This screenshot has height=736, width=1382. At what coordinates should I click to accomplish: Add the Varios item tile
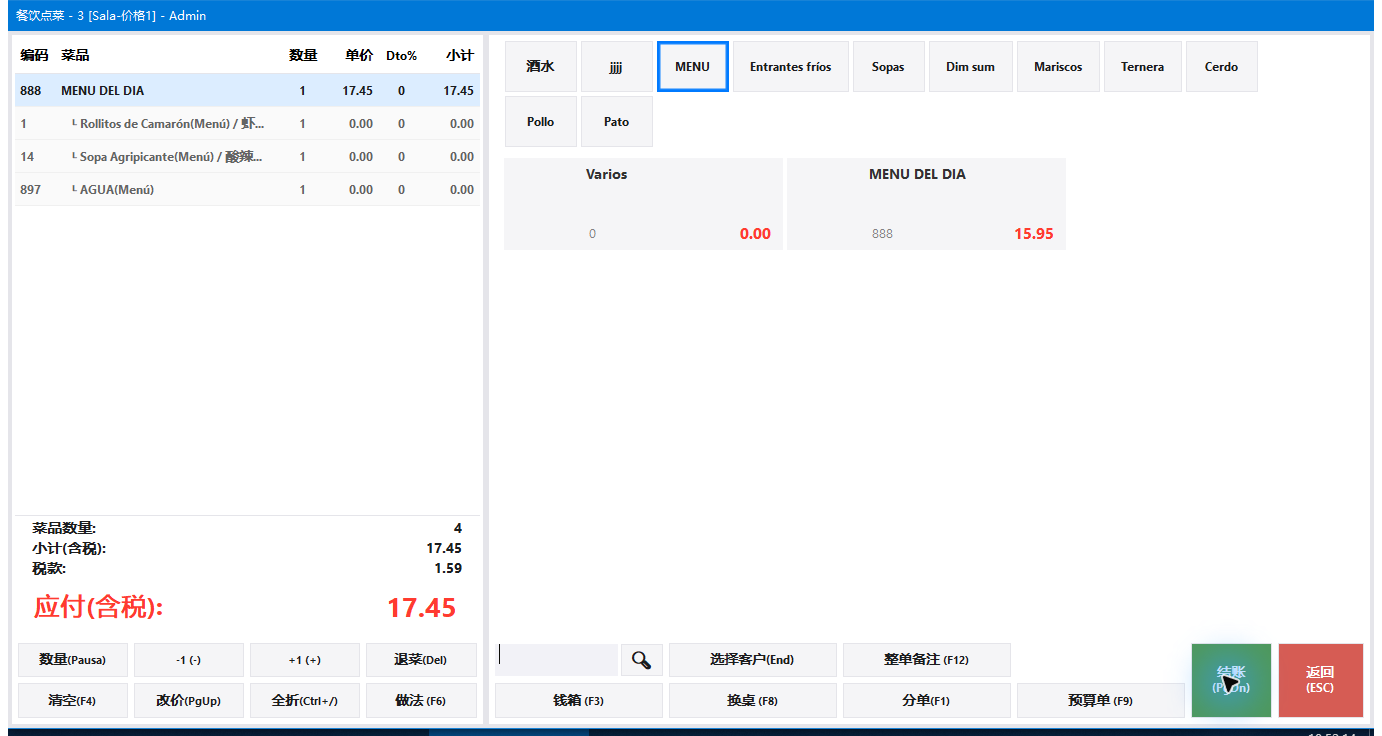(643, 204)
